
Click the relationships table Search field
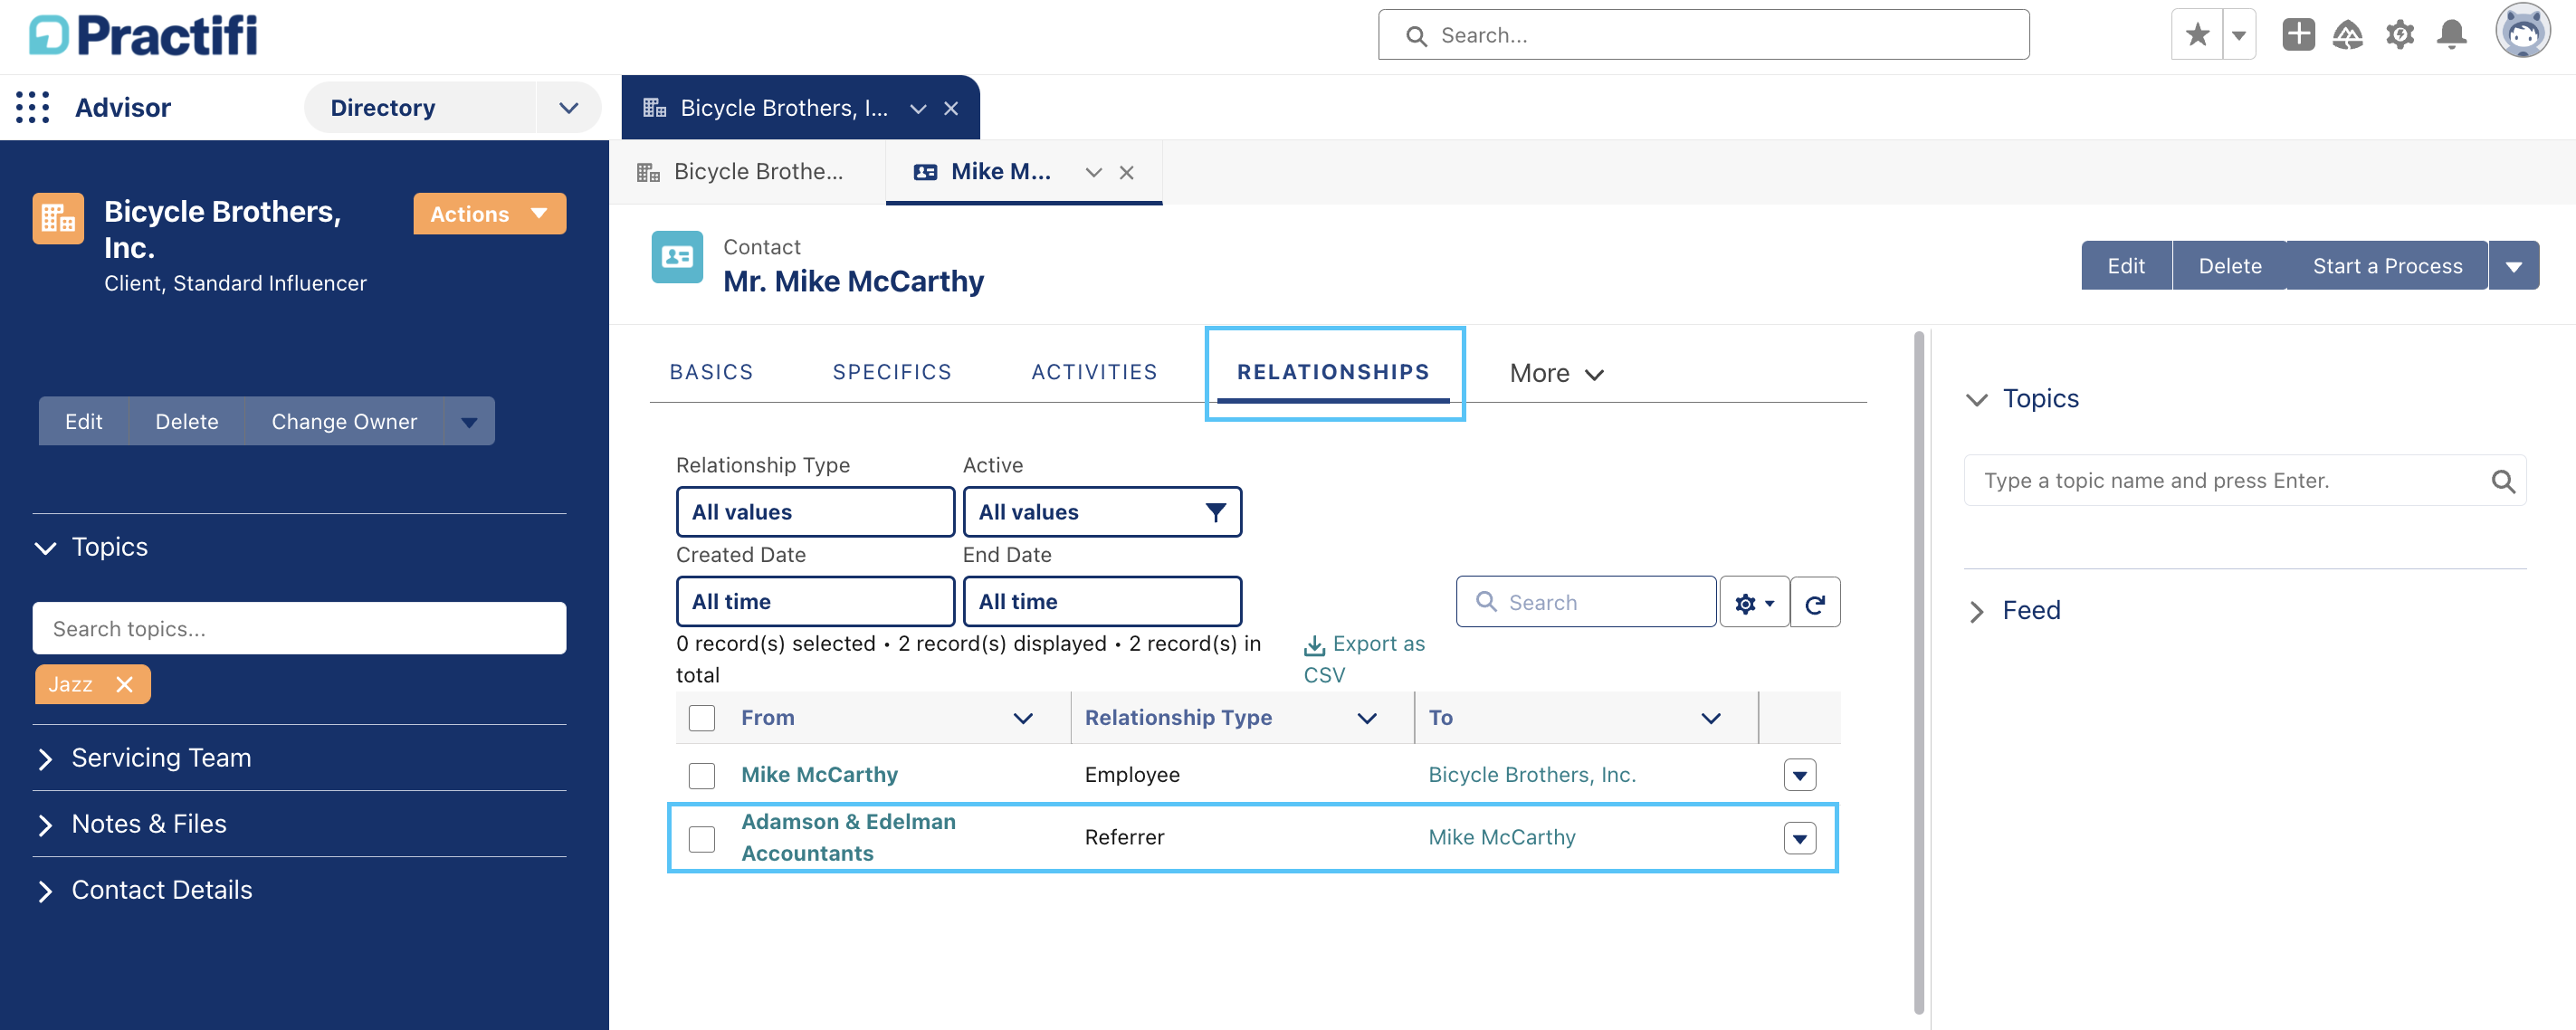click(1586, 602)
